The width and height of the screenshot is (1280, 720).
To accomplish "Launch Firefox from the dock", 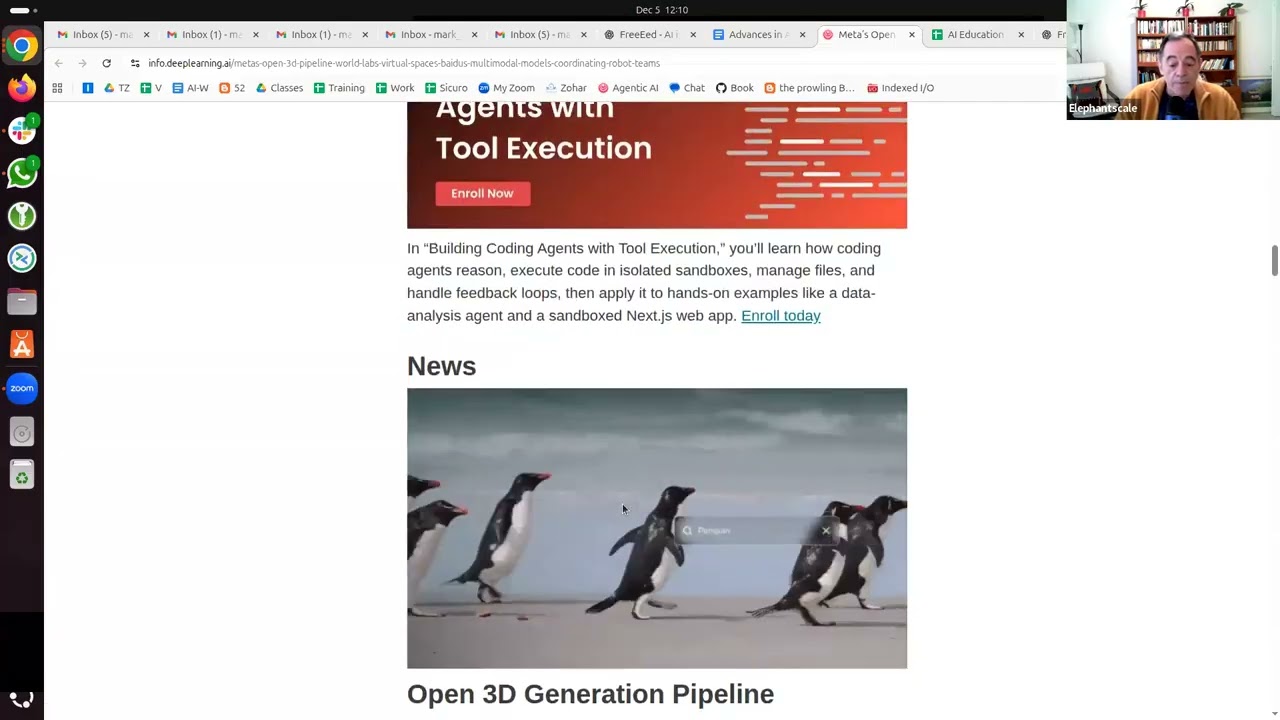I will (x=22, y=88).
